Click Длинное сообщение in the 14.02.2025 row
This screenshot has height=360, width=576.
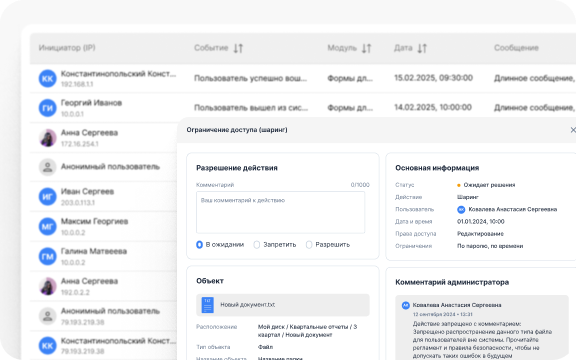(534, 108)
